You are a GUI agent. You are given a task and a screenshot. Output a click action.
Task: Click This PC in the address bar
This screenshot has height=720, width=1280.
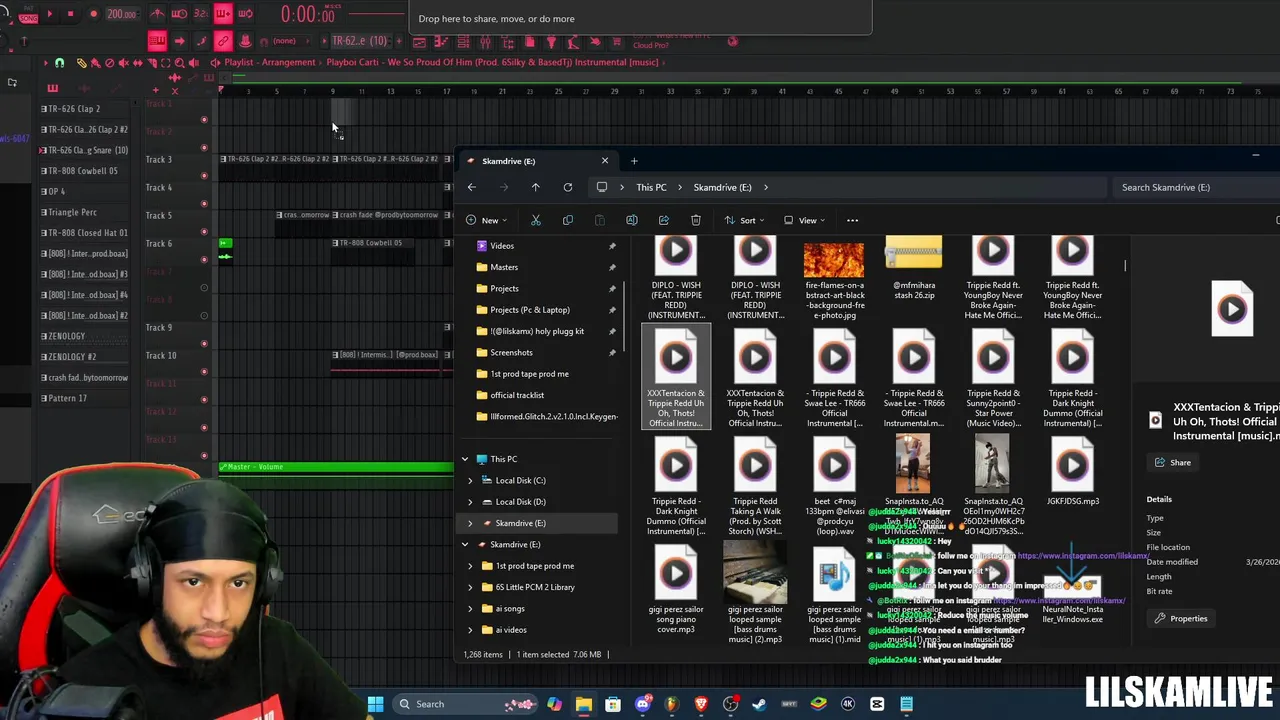pyautogui.click(x=651, y=187)
